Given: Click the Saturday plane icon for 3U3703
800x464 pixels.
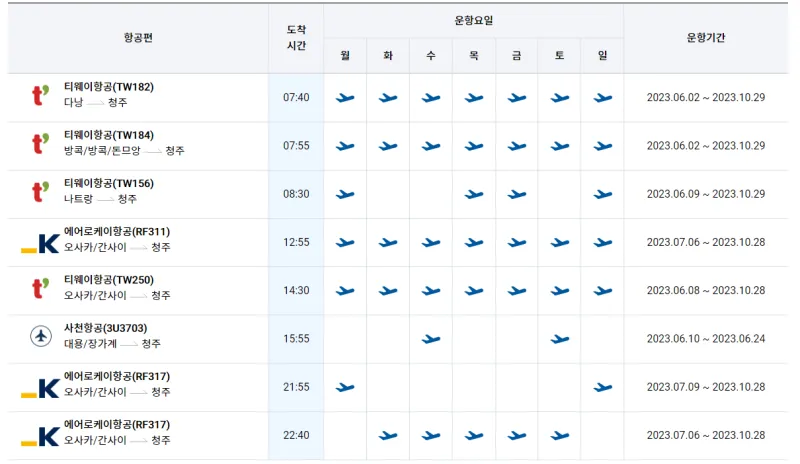Looking at the screenshot, I should [x=560, y=340].
